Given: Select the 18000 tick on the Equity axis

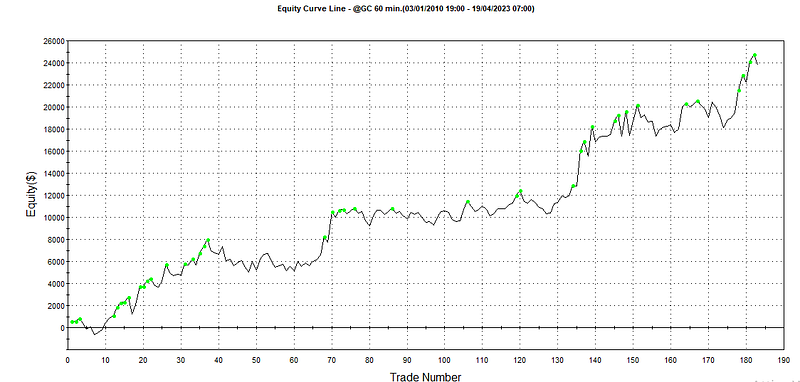Looking at the screenshot, I should coord(54,129).
